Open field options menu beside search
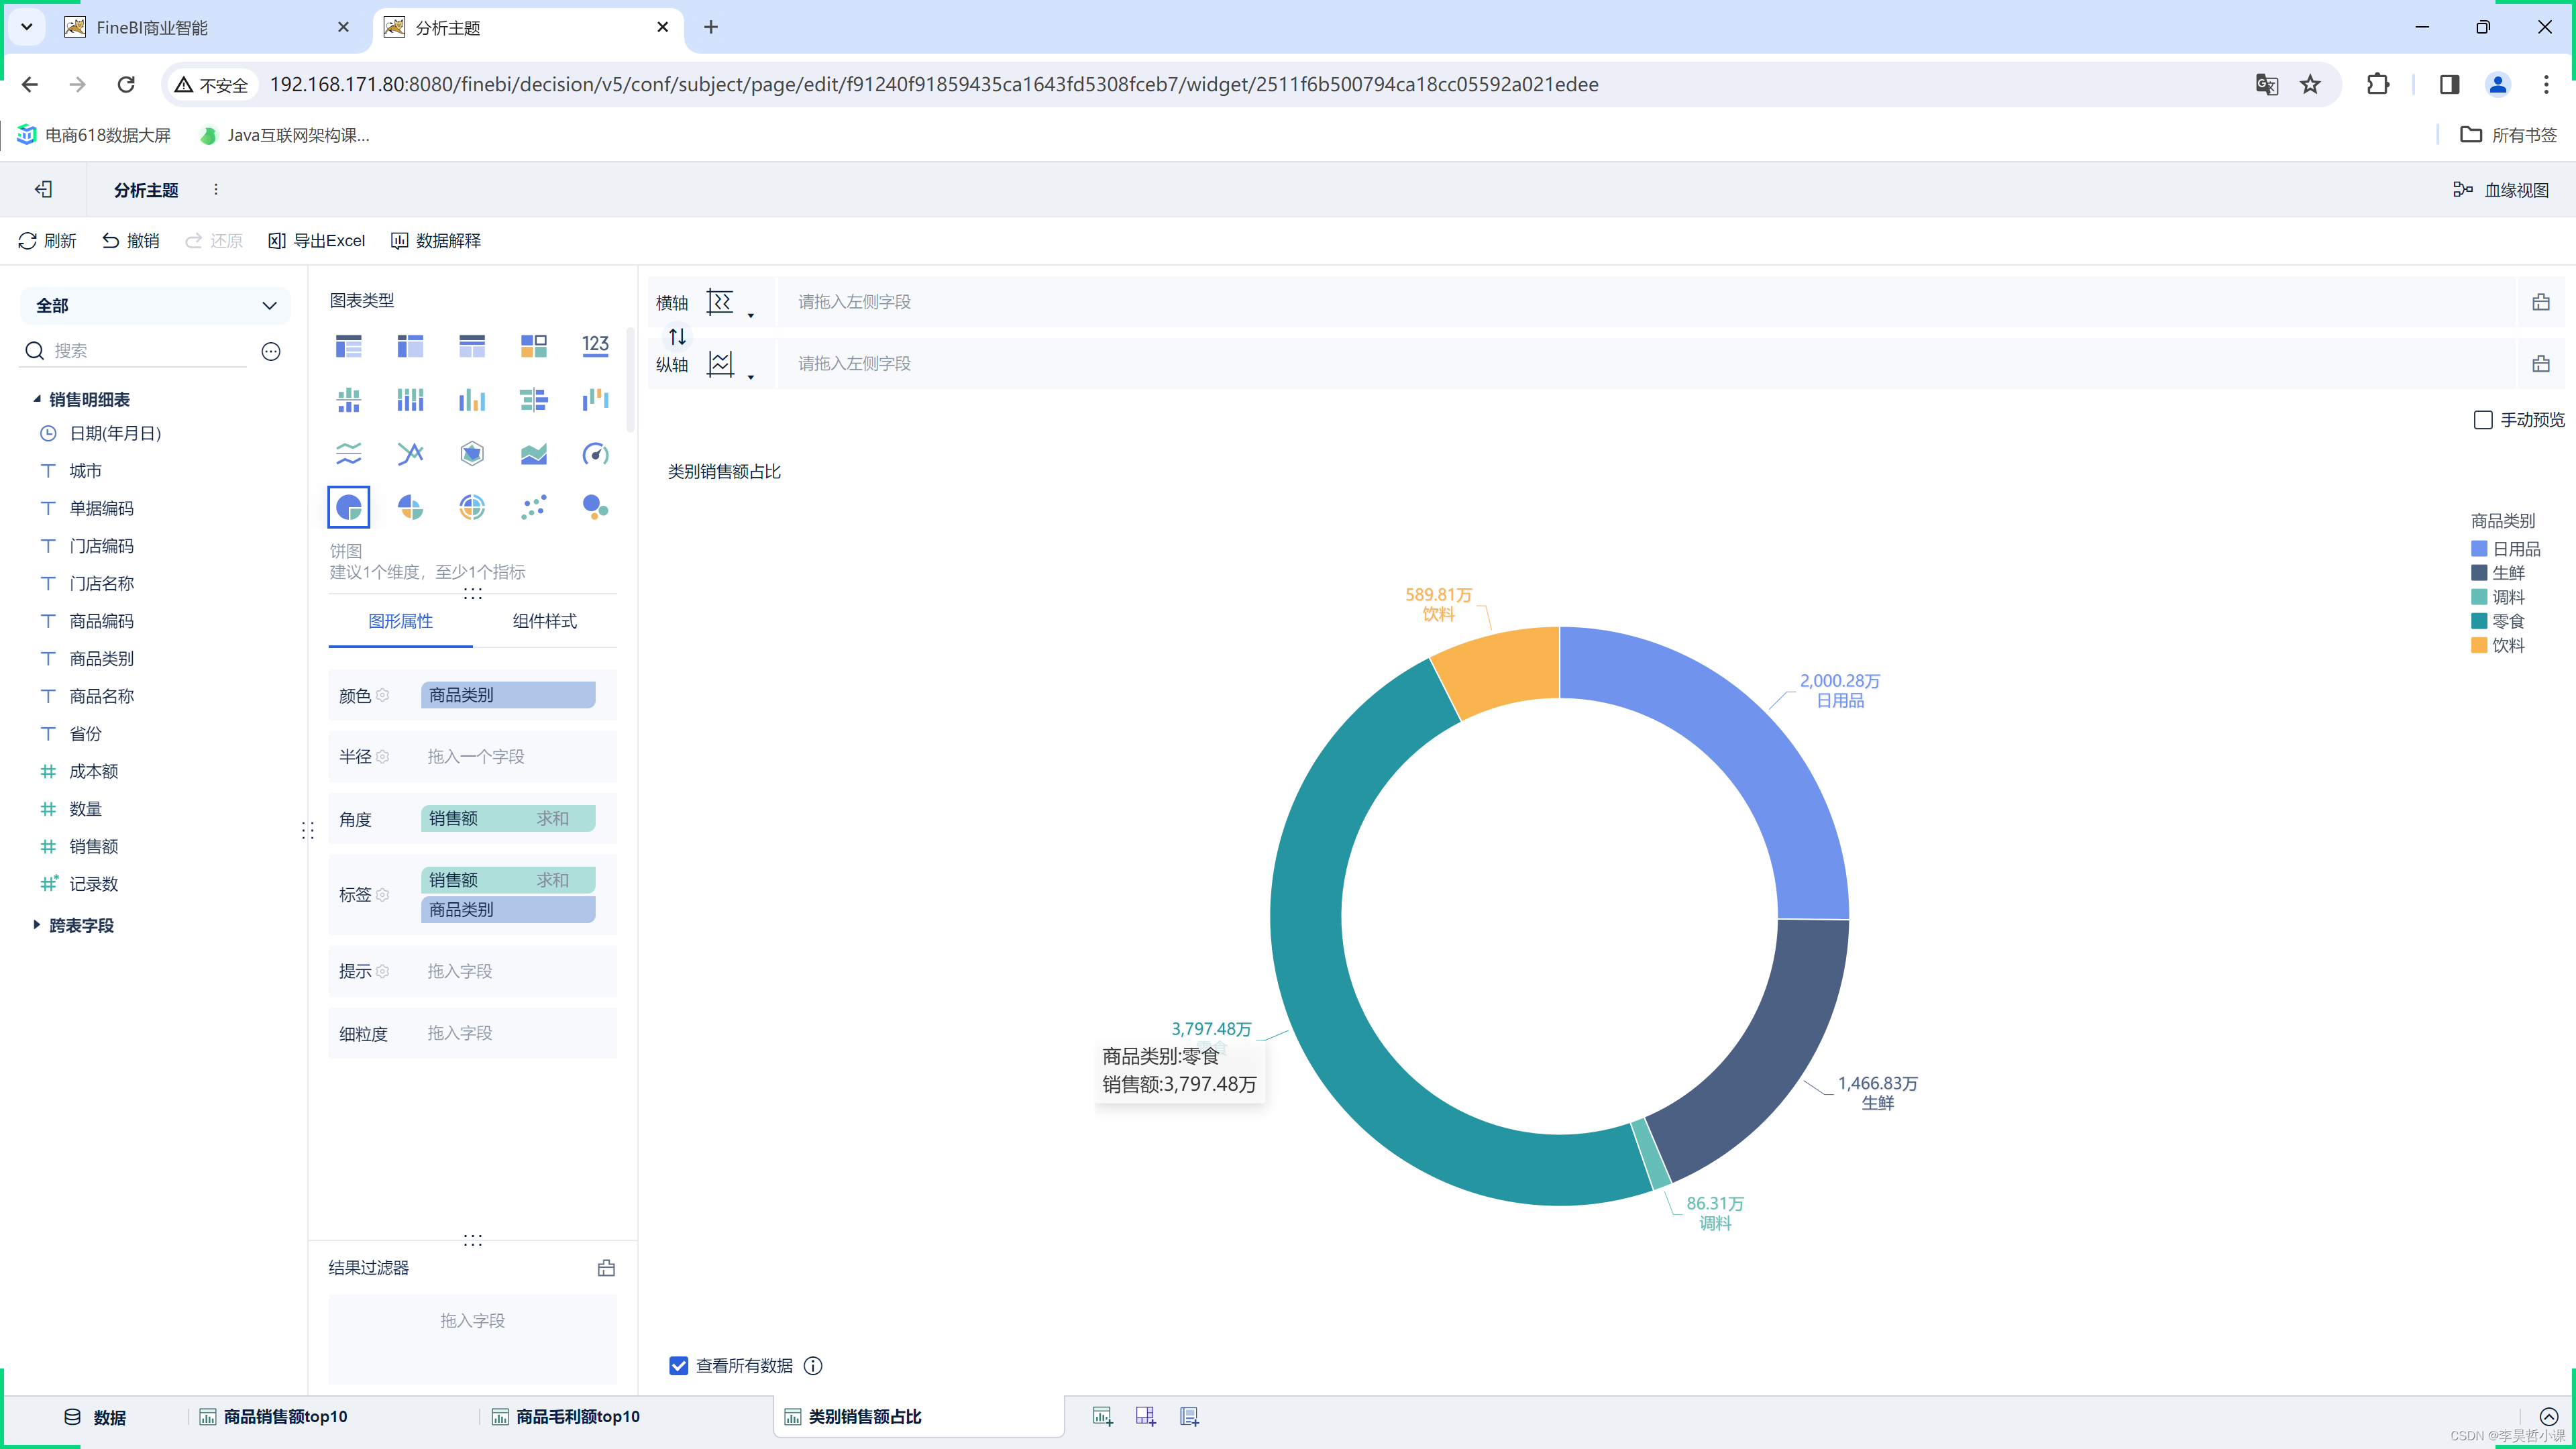 click(271, 351)
